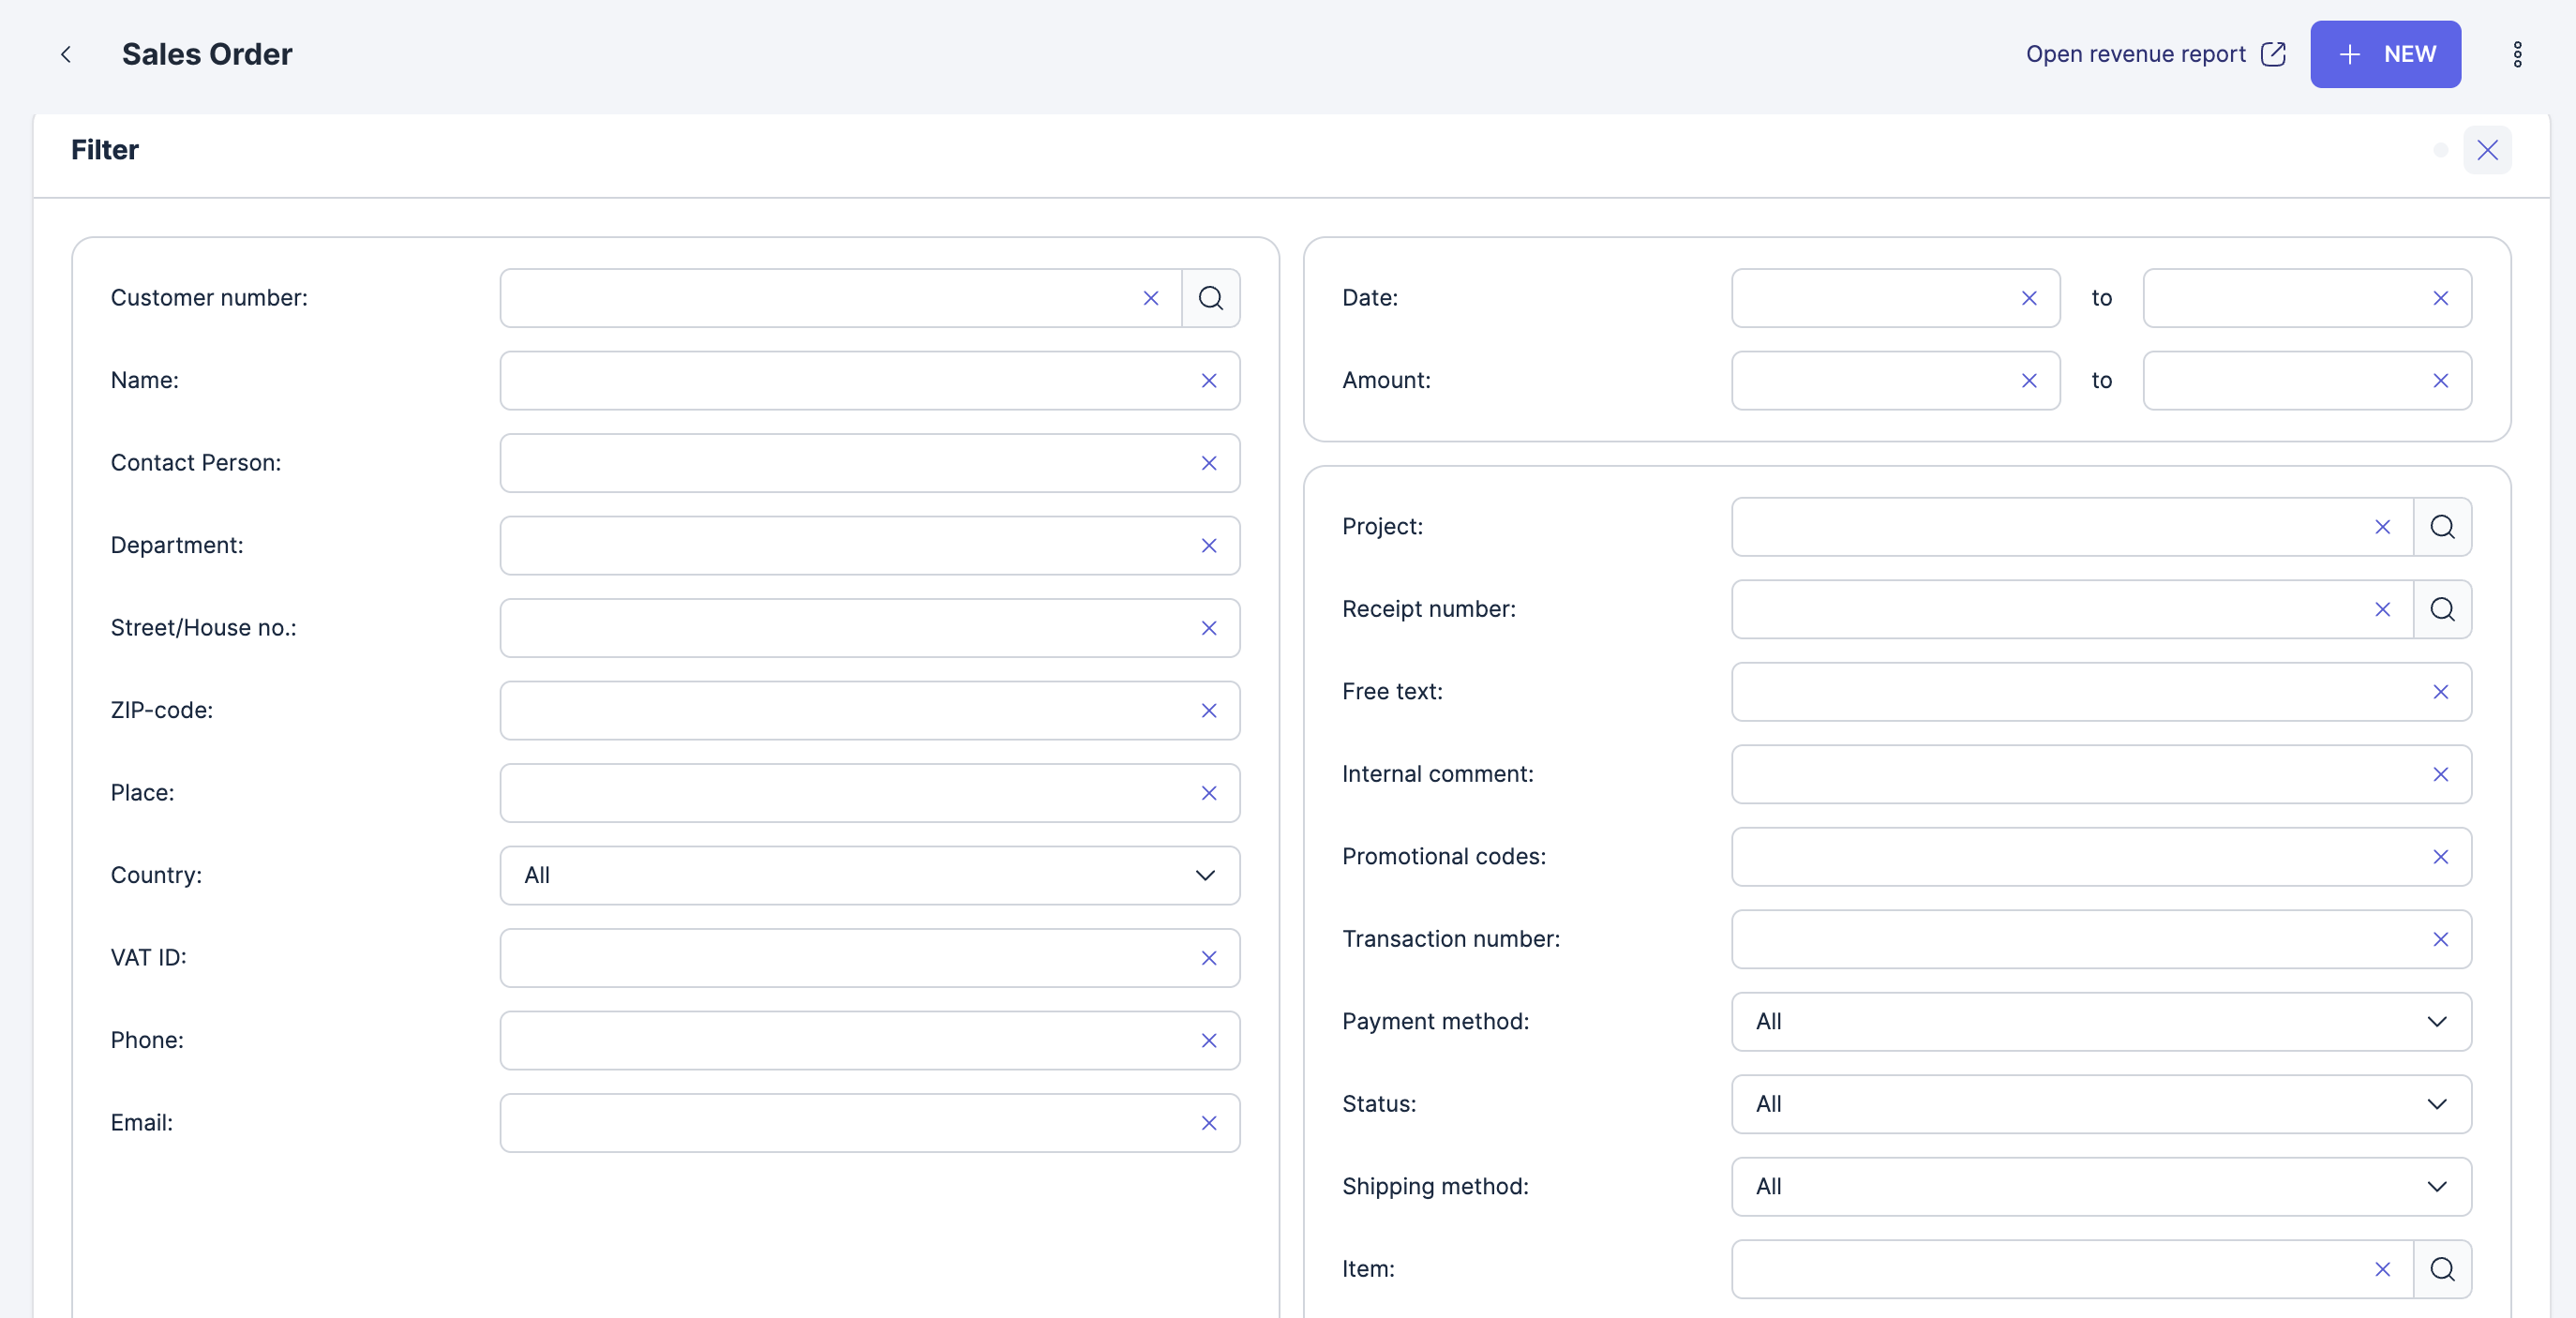Clear the Email field with its X
The height and width of the screenshot is (1318, 2576).
click(1208, 1123)
